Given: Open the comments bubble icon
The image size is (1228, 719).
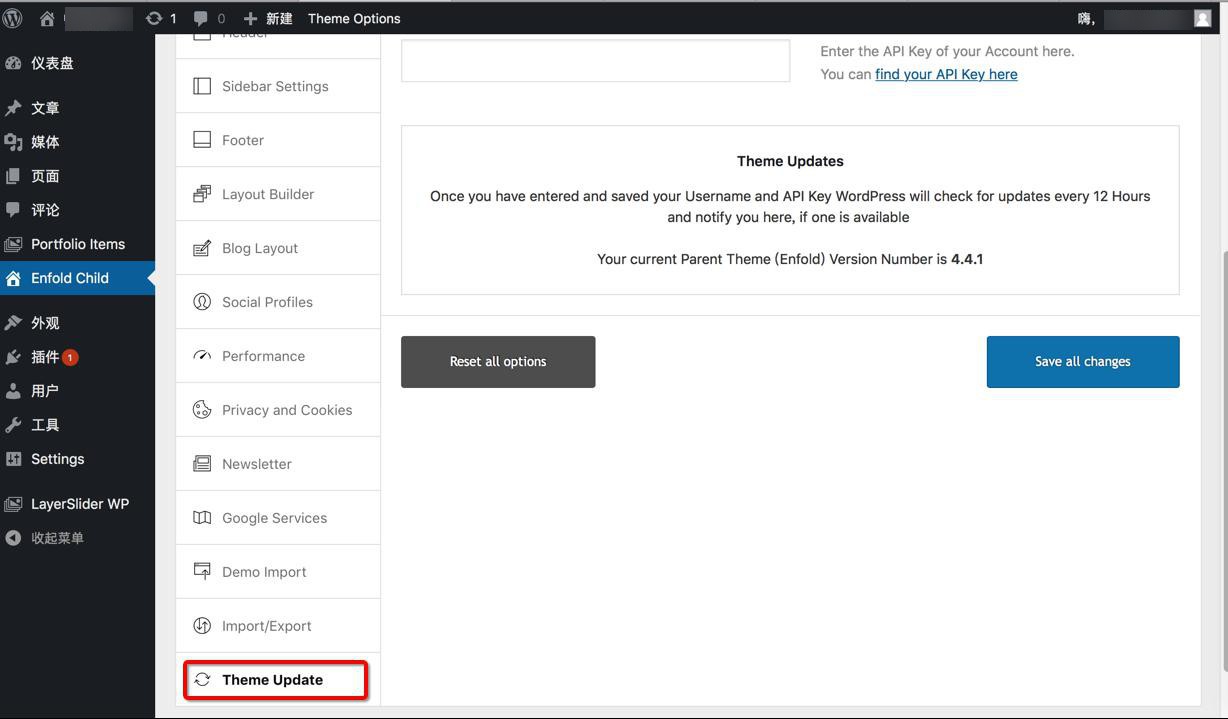Looking at the screenshot, I should (200, 18).
